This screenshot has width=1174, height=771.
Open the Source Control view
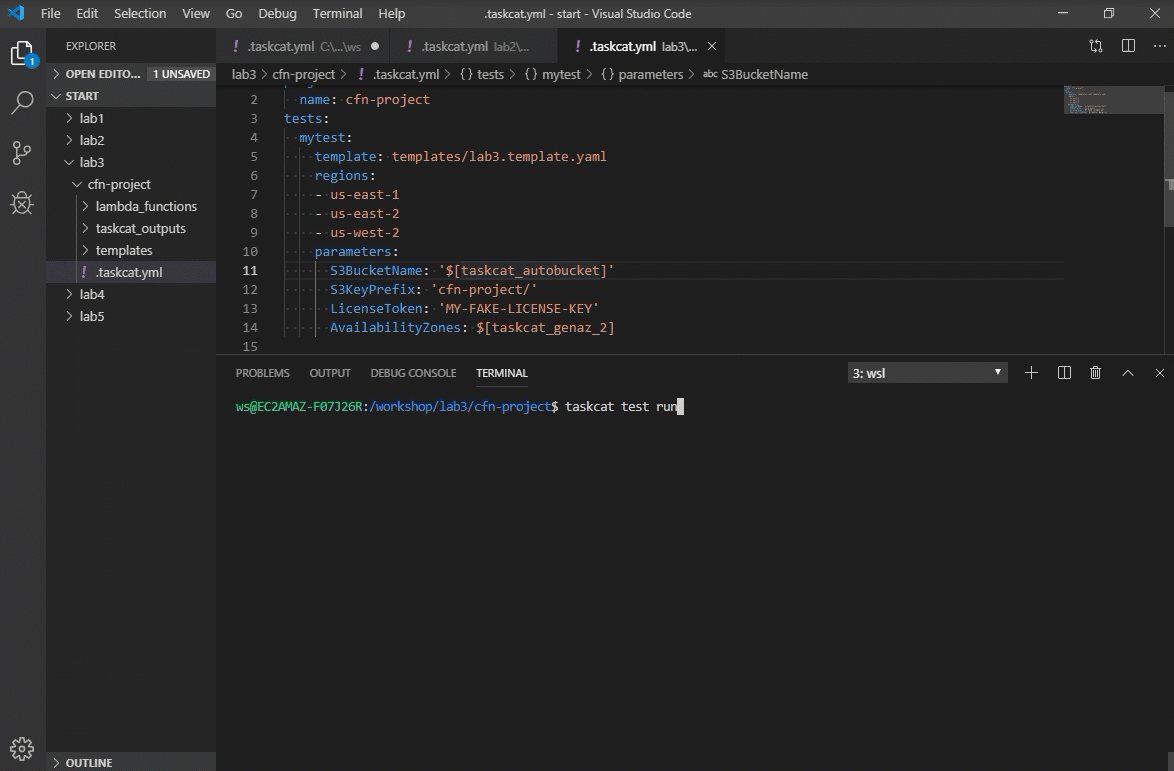click(22, 153)
